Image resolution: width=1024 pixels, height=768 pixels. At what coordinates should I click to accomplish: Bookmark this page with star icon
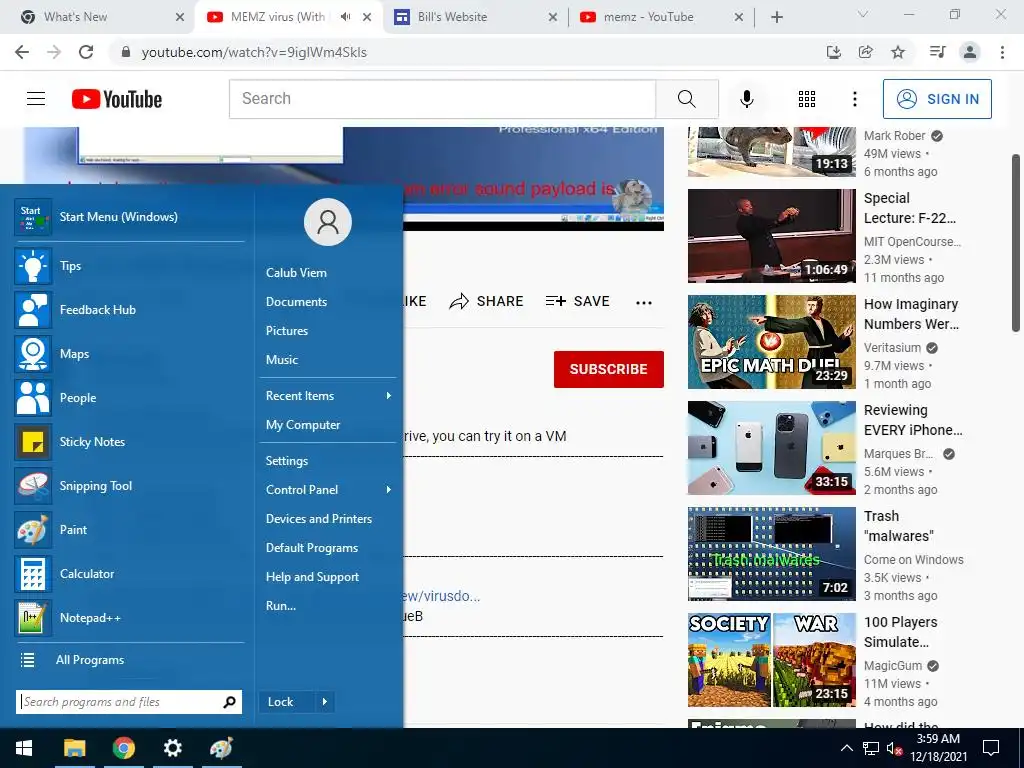[898, 52]
